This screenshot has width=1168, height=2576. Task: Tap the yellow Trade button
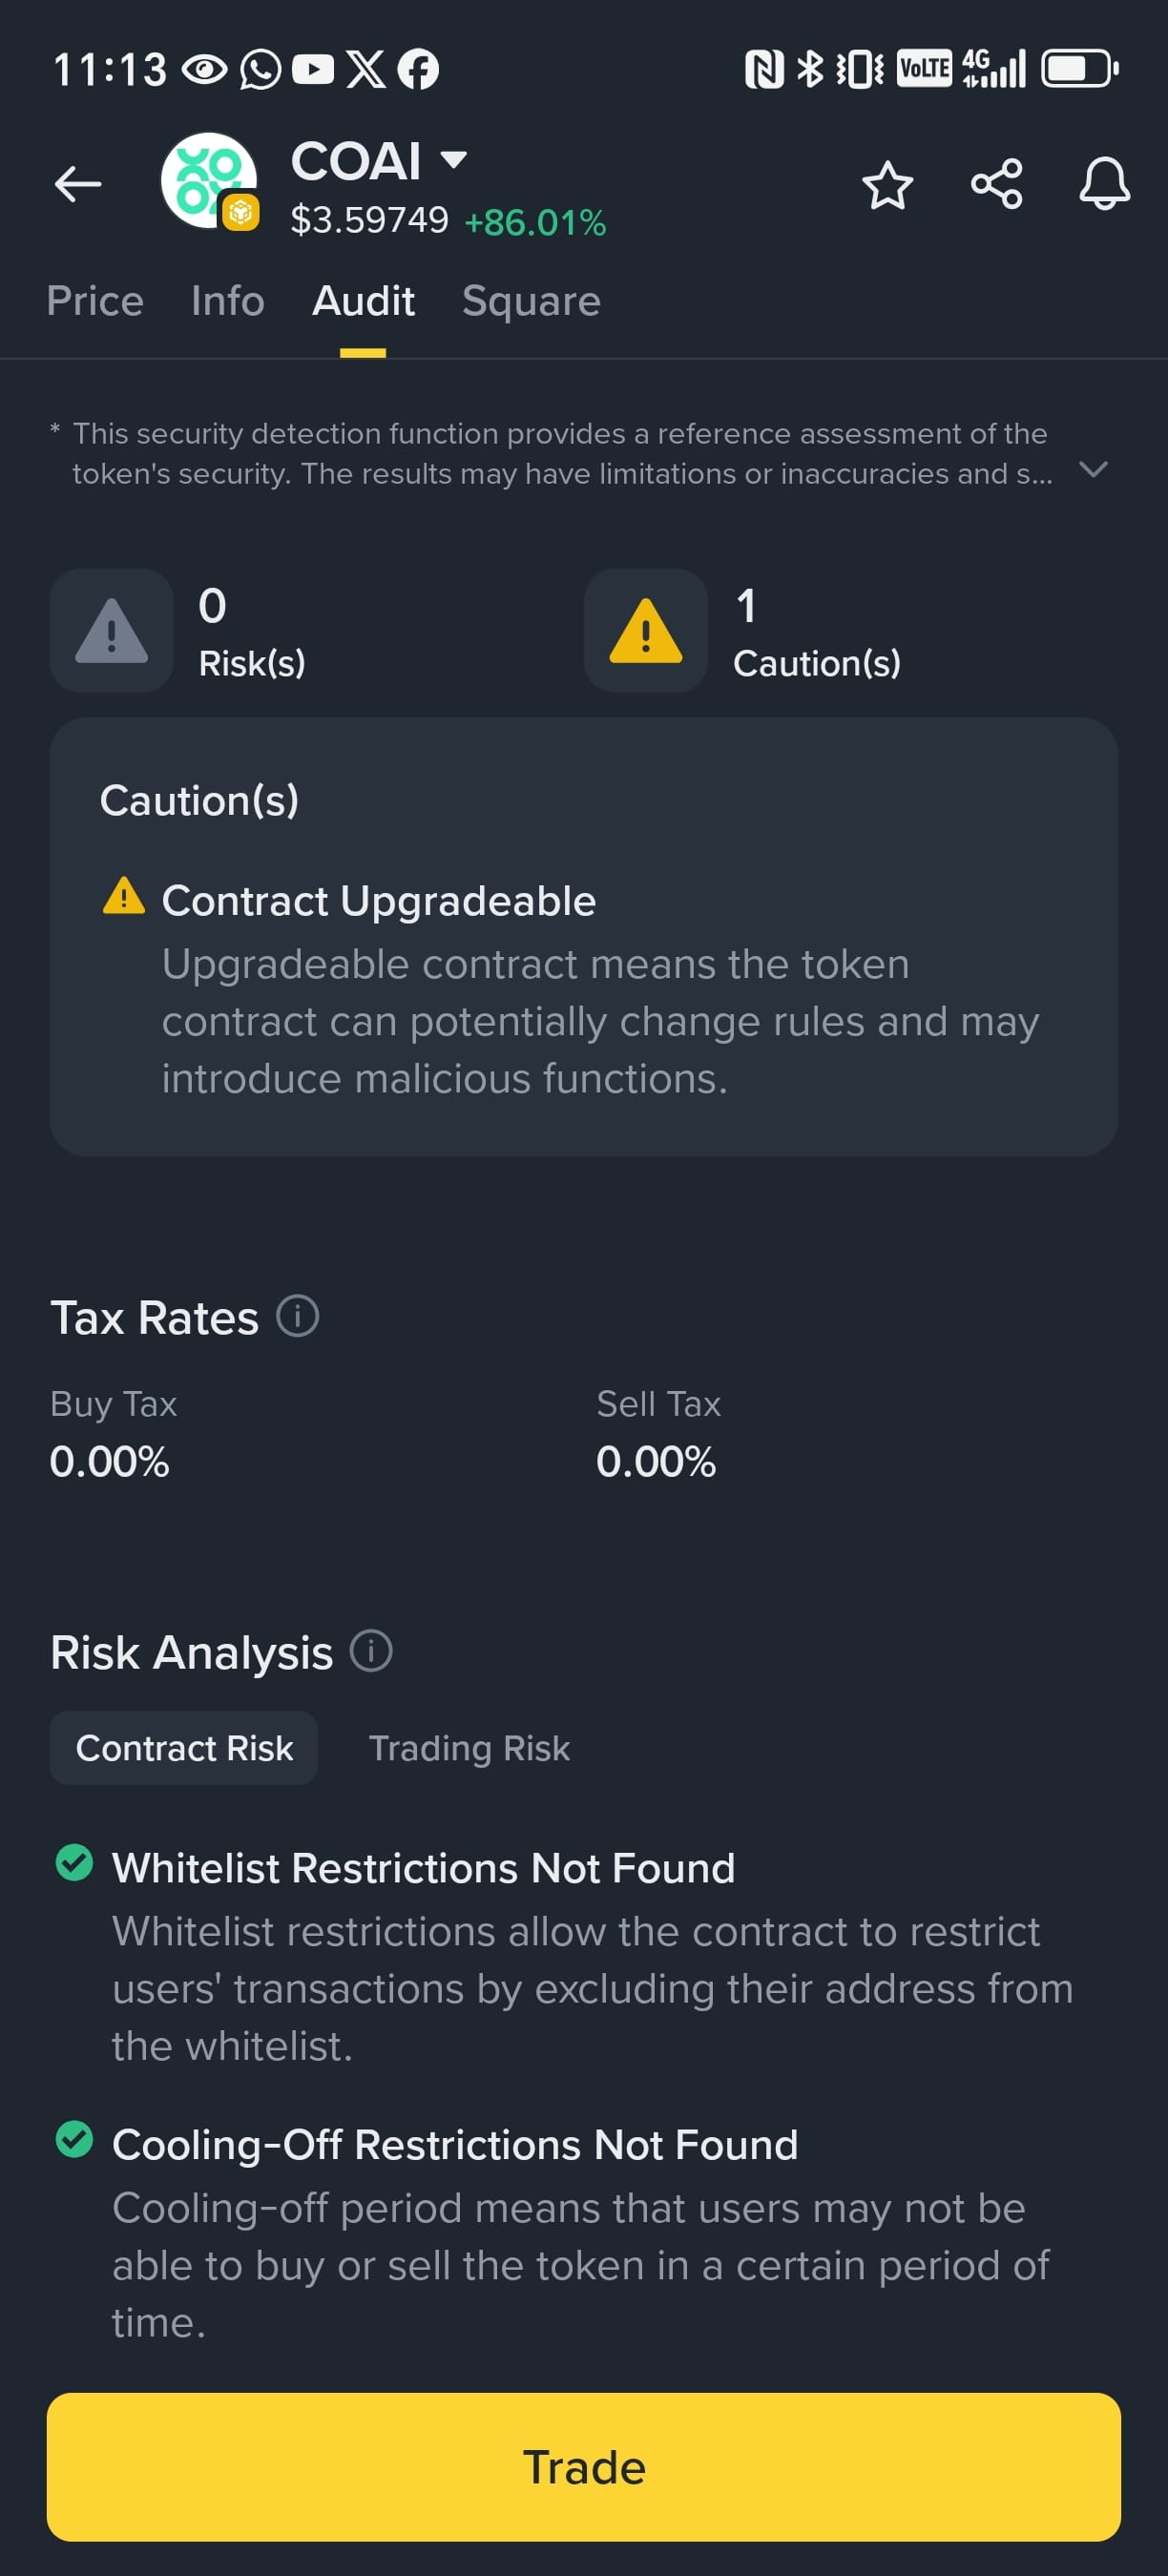click(x=584, y=2466)
